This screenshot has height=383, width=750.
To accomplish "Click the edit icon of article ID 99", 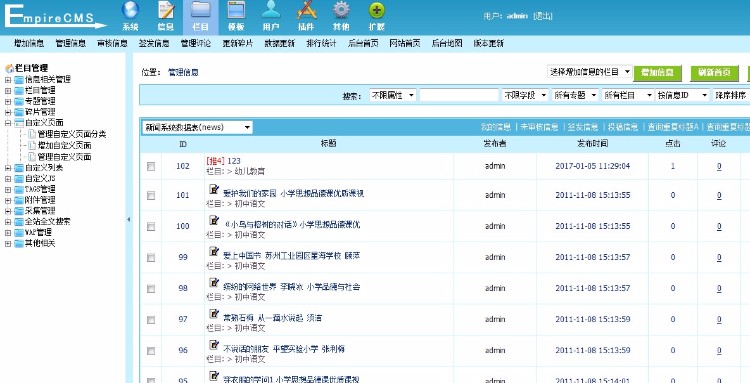I will click(214, 252).
